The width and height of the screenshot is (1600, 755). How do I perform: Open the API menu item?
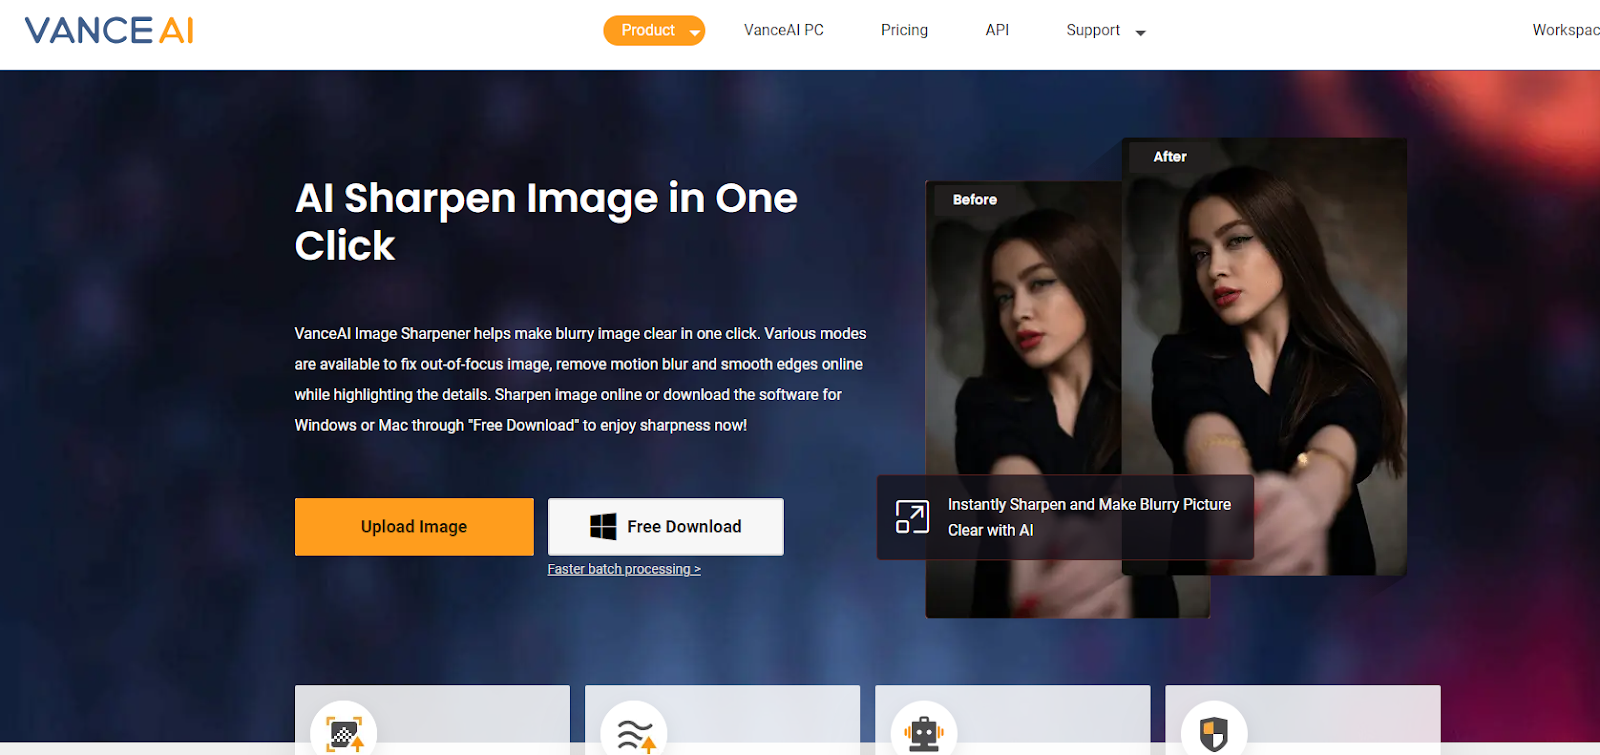(x=997, y=30)
